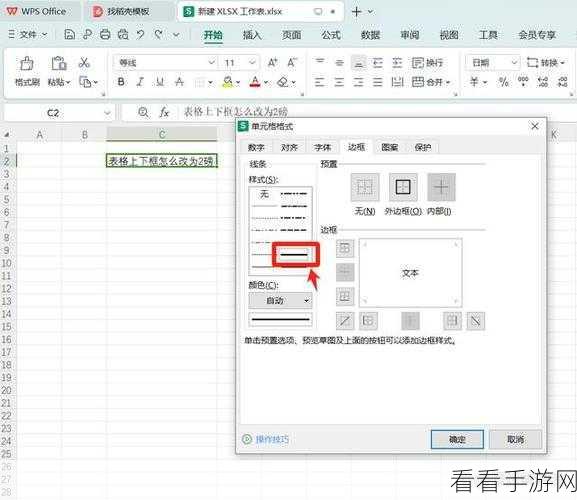
Task: Open the Data (数据) ribbon tab
Action: [x=370, y=35]
